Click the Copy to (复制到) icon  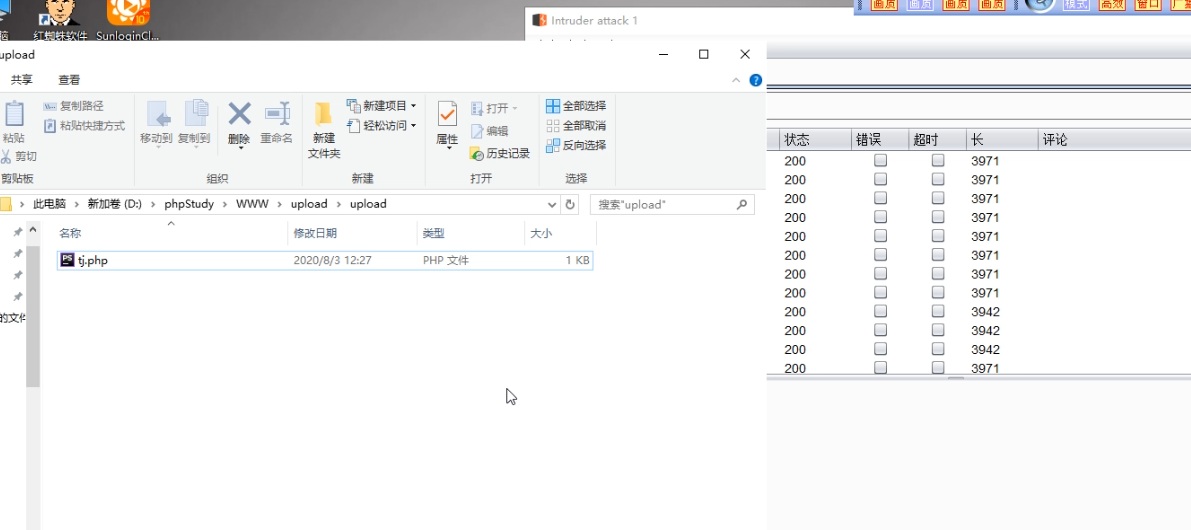click(194, 115)
